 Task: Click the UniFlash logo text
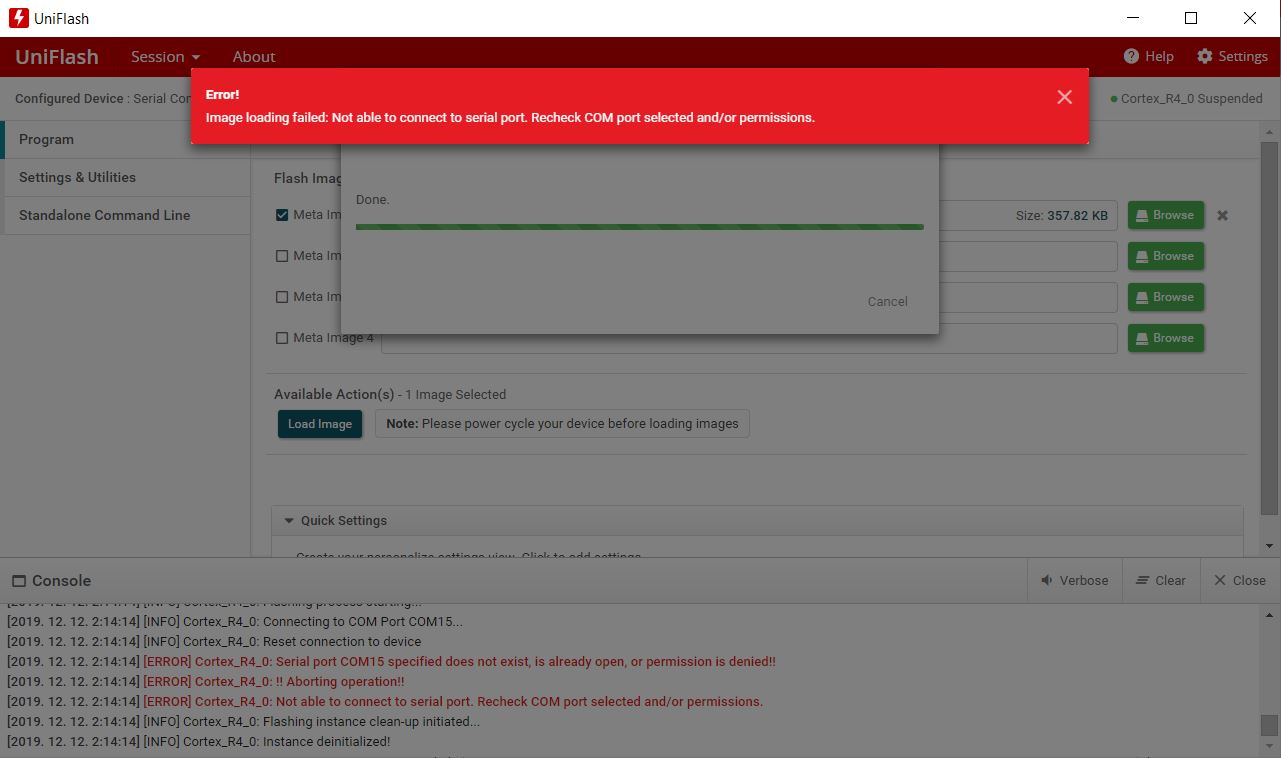point(57,57)
